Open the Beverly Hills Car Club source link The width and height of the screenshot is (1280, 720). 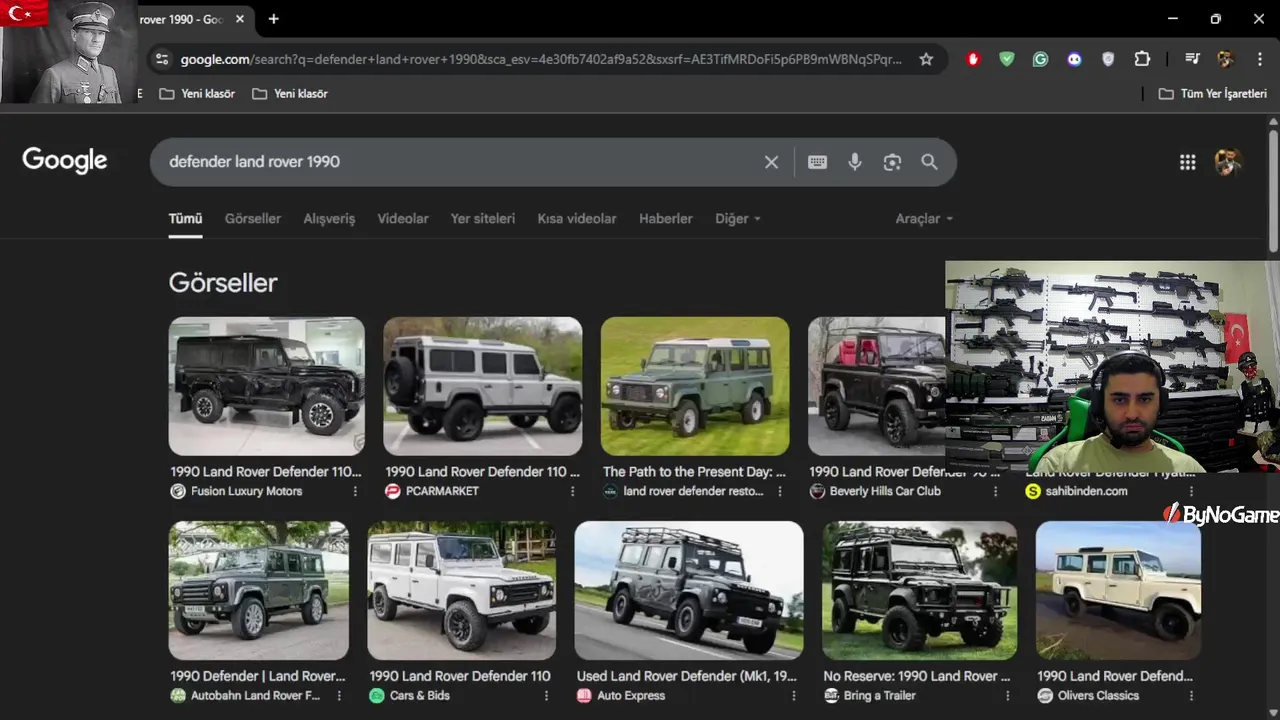pos(875,491)
